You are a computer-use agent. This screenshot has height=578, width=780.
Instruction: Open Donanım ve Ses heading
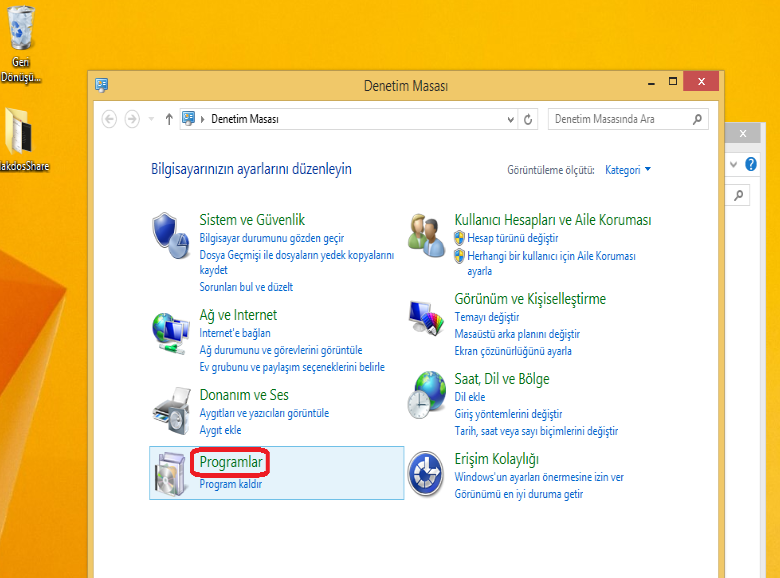pos(244,395)
